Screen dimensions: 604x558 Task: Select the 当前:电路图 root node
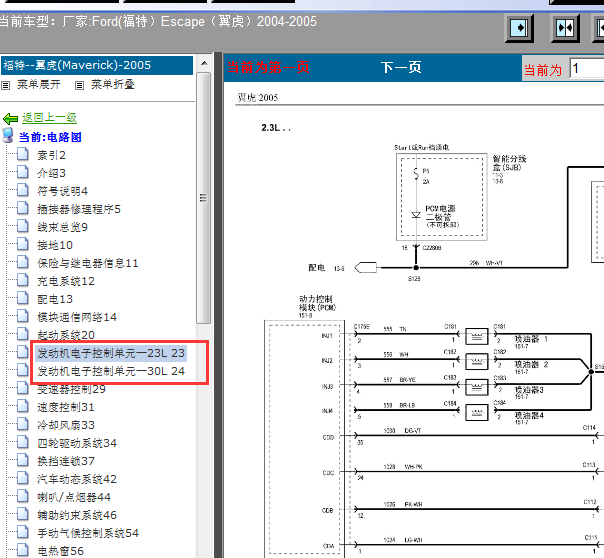pyautogui.click(x=50, y=137)
